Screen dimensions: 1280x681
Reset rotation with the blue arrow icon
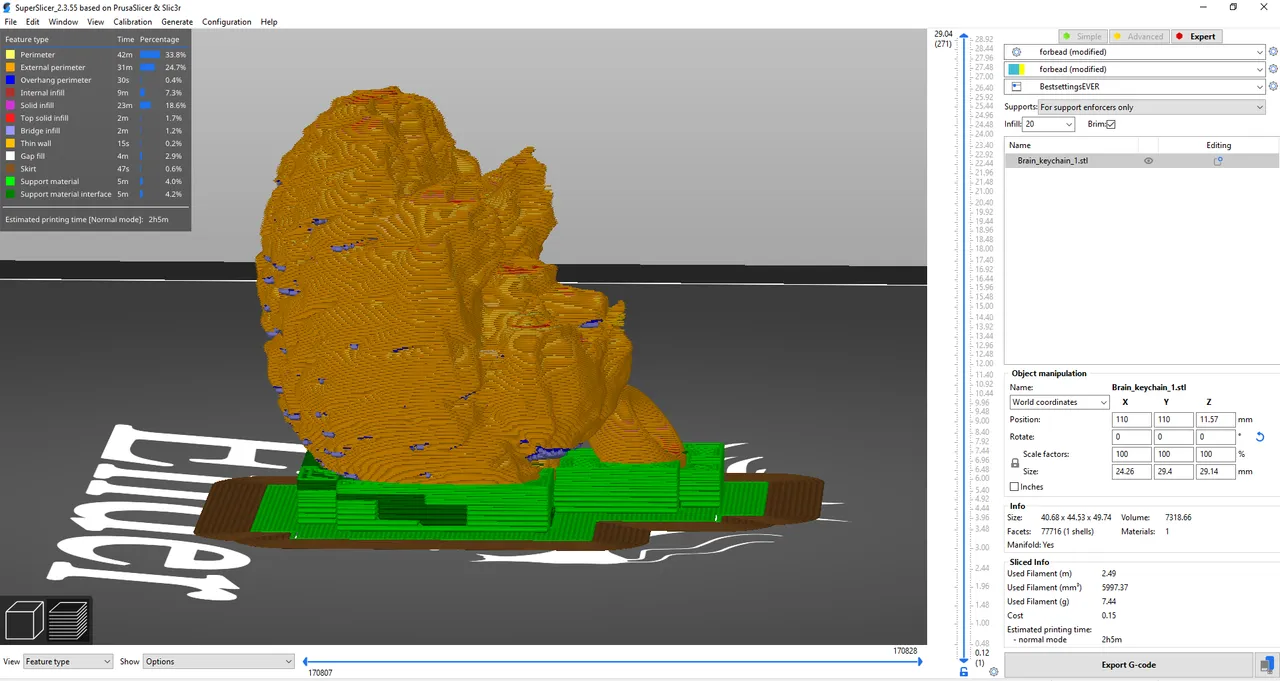click(x=1259, y=437)
